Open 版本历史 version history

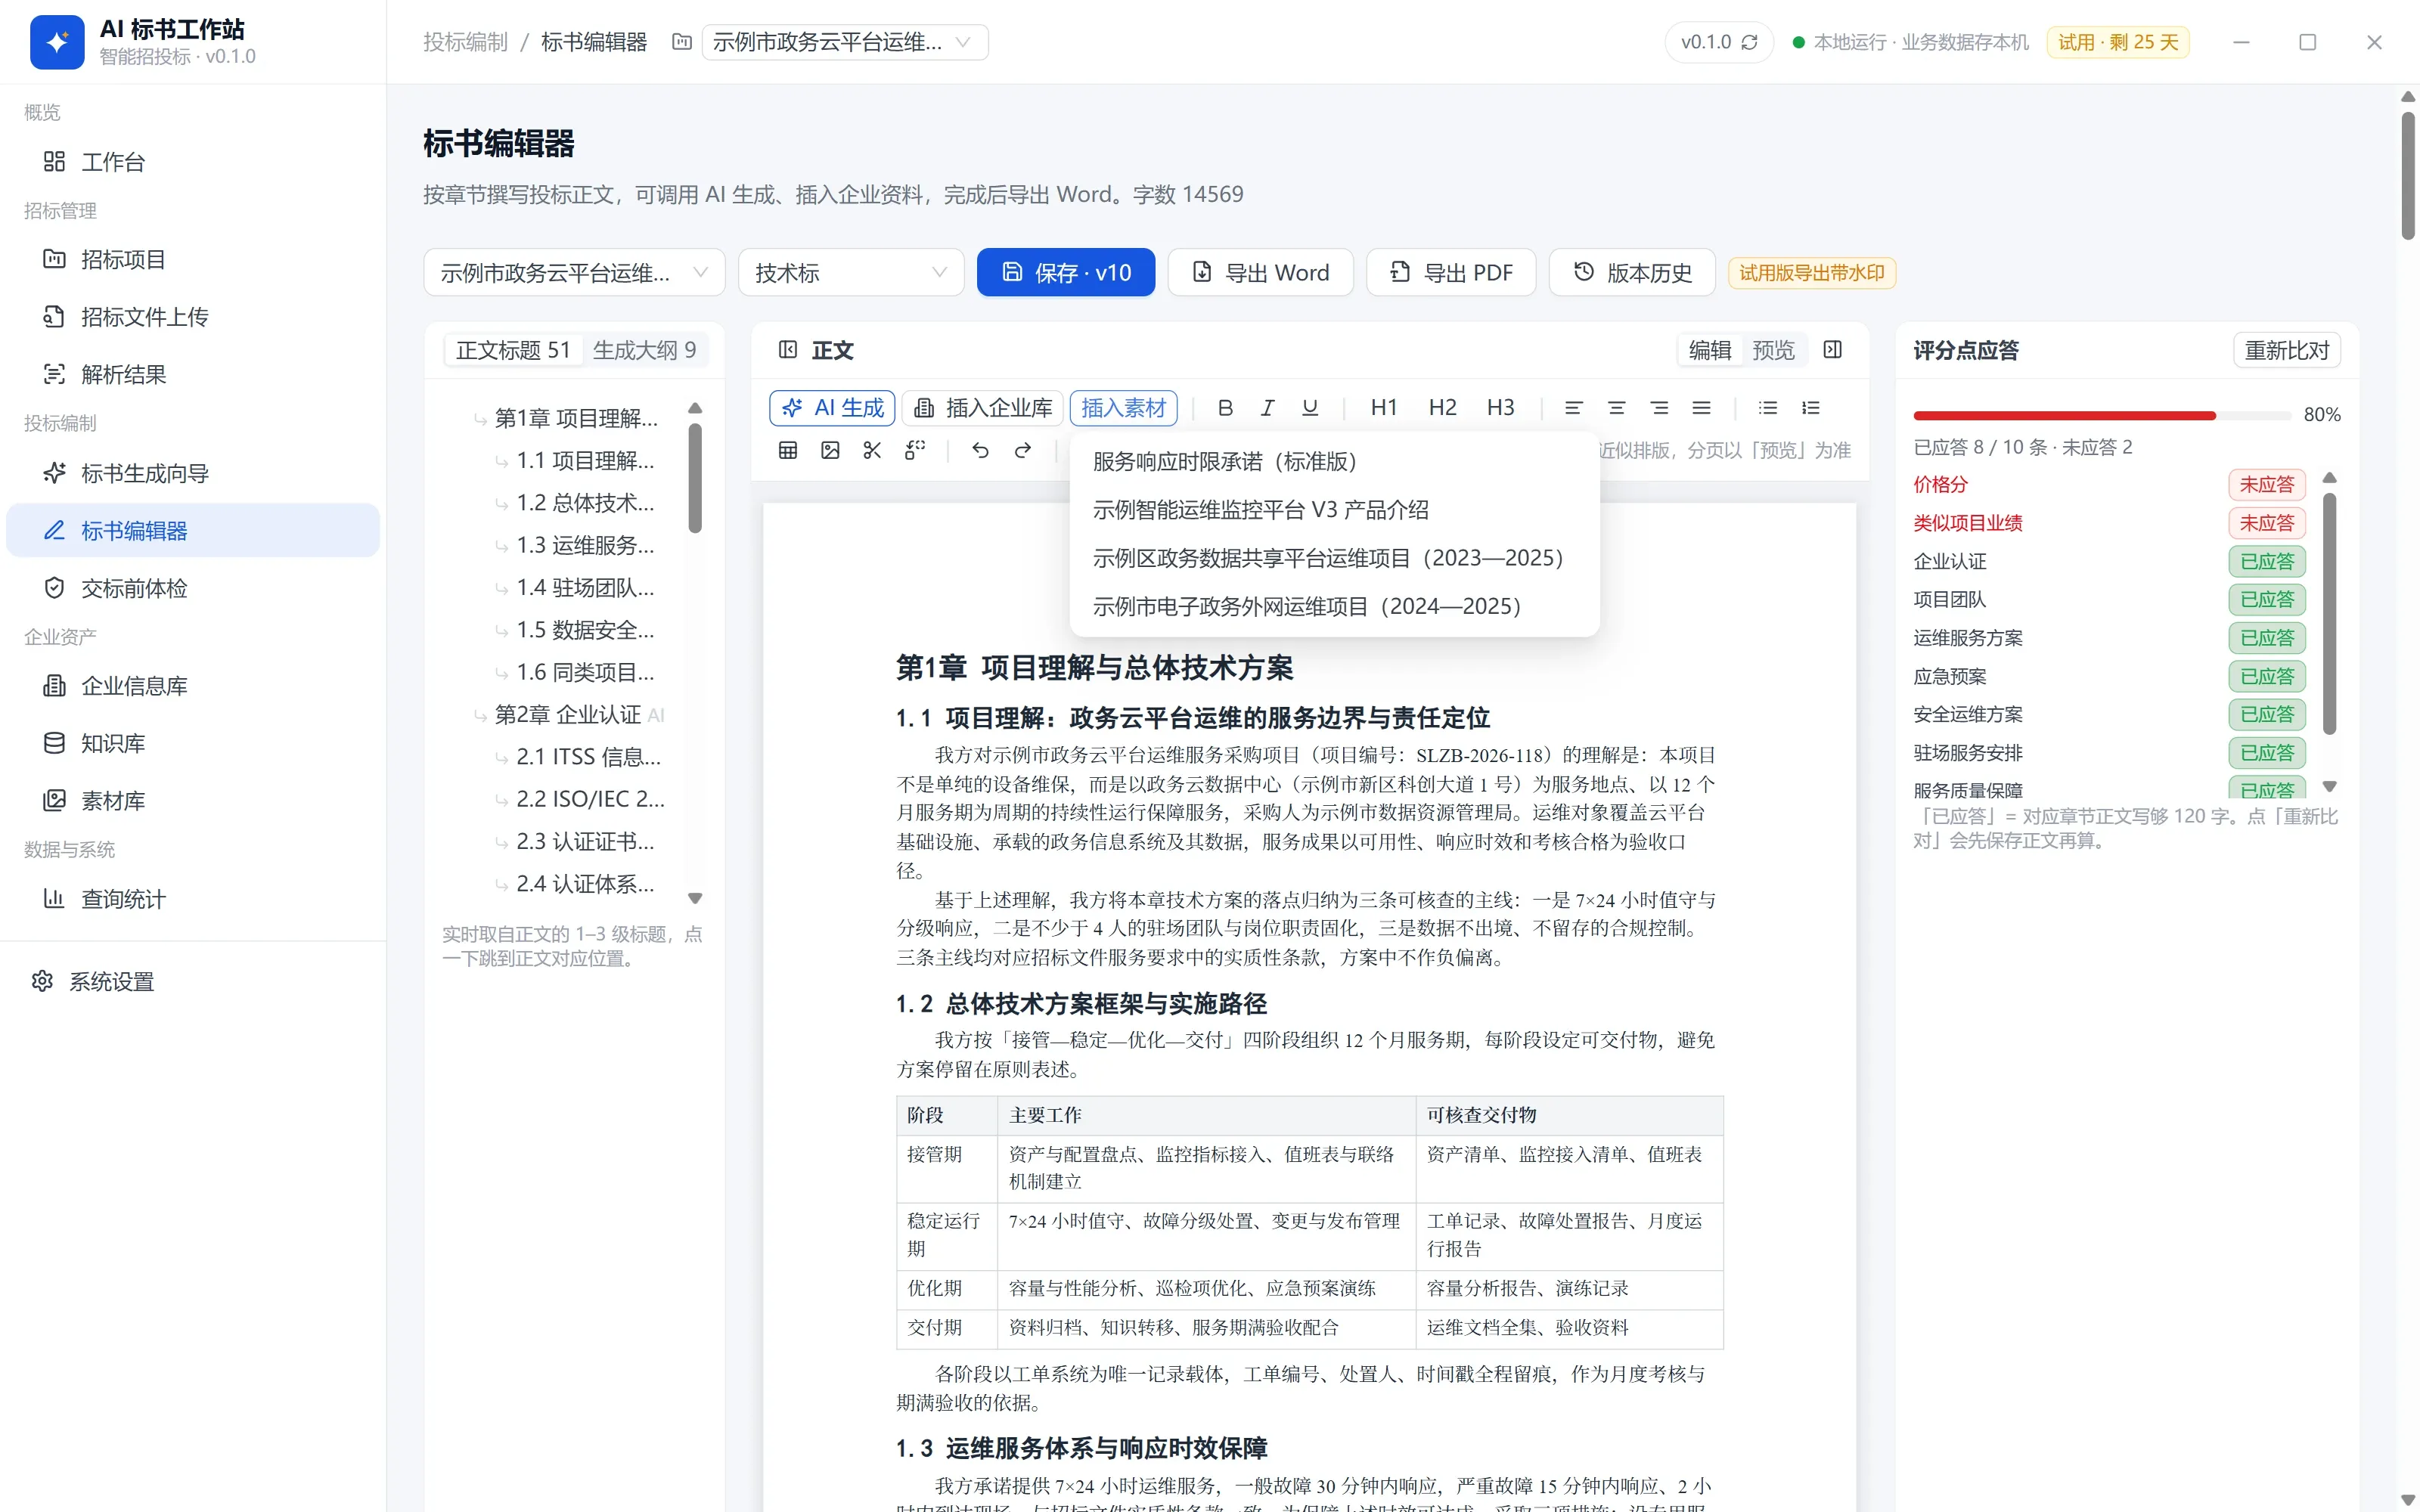click(x=1632, y=273)
